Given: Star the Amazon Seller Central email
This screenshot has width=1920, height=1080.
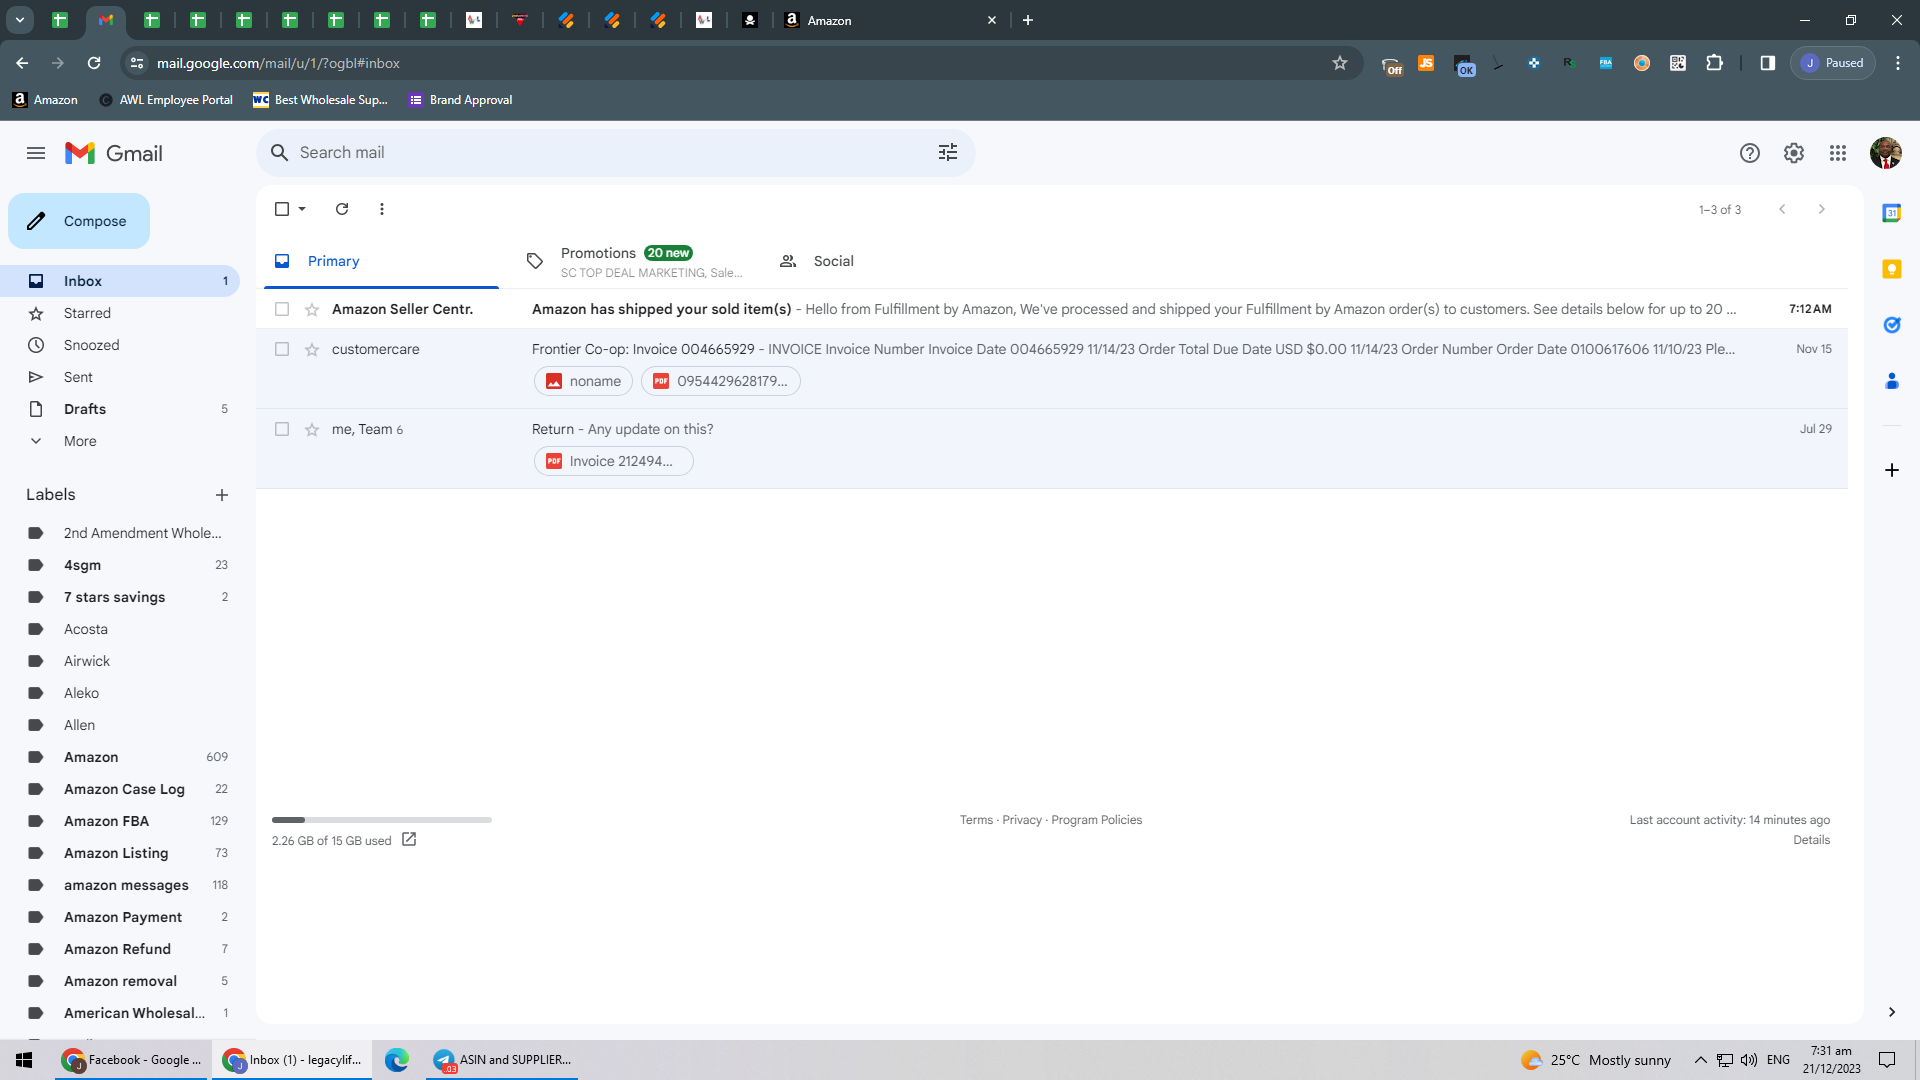Looking at the screenshot, I should click(312, 309).
